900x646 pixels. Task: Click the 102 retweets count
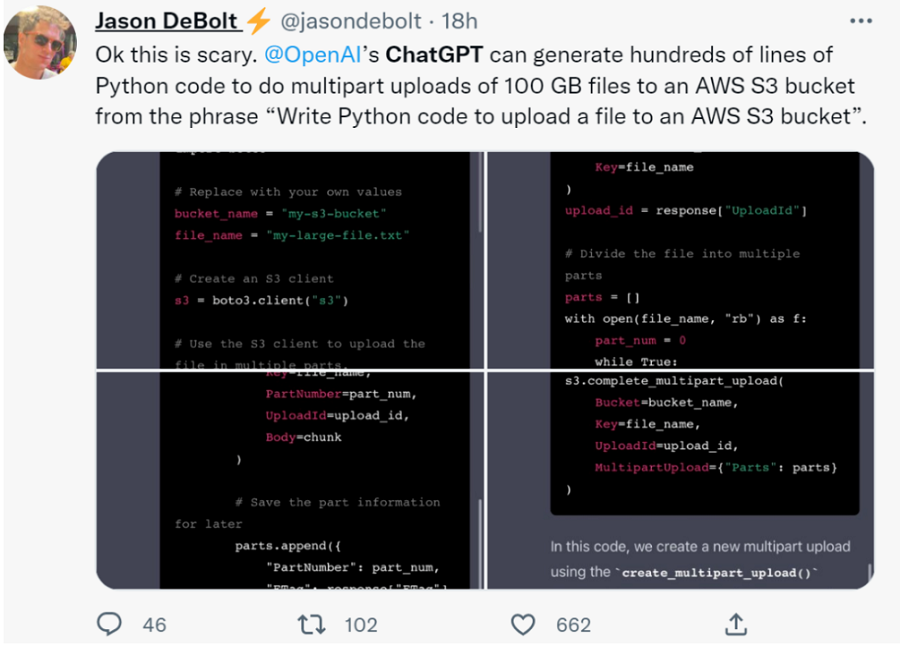(360, 625)
